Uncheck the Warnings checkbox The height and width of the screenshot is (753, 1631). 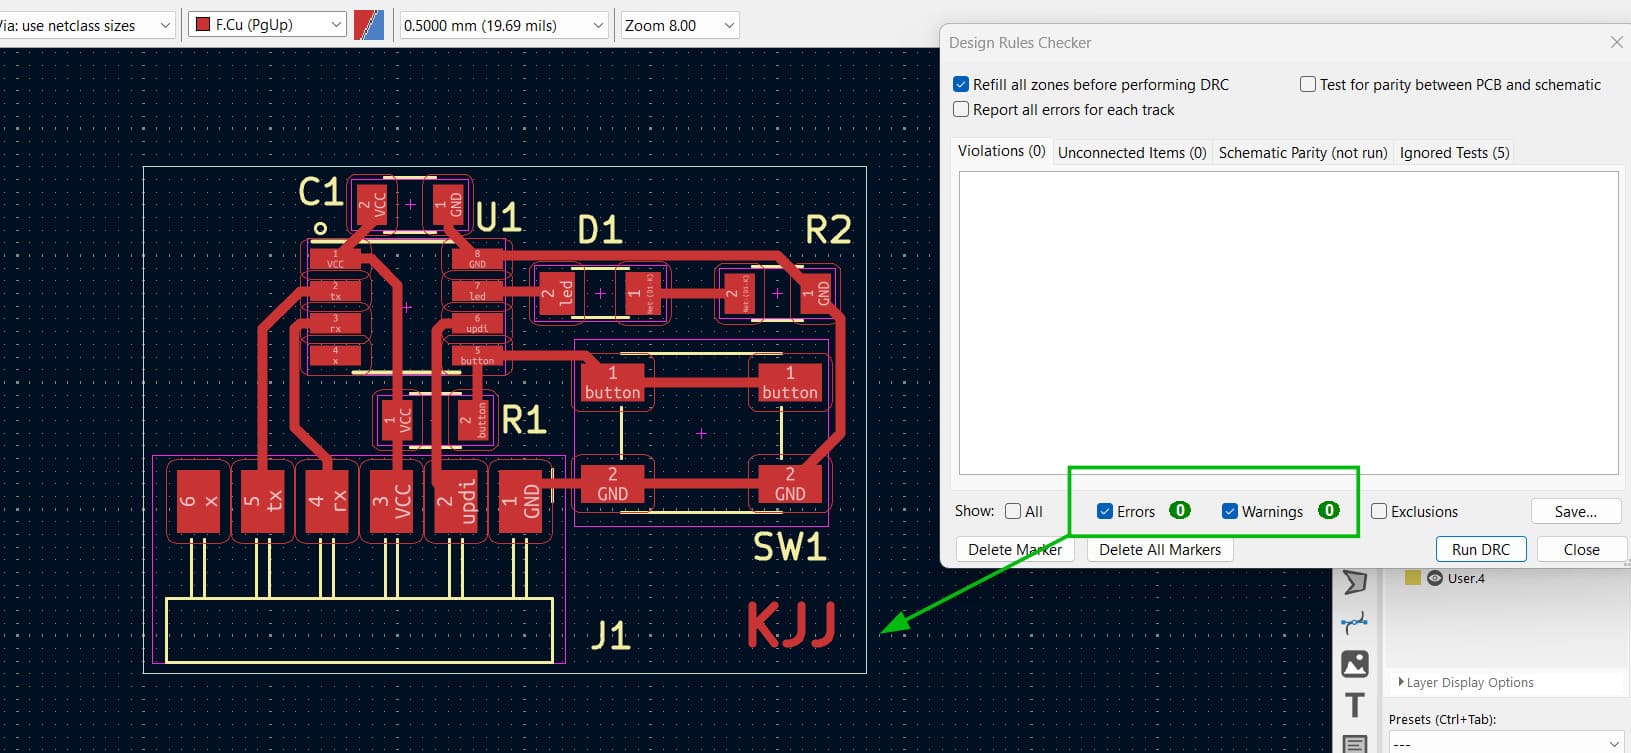(x=1230, y=511)
